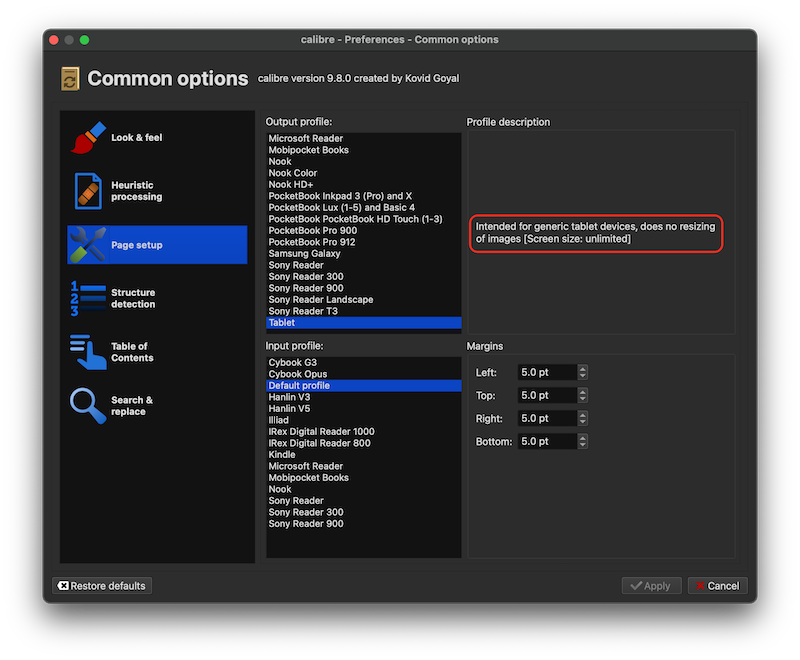Click the Look & feel paintbrush icon
Image resolution: width=800 pixels, height=660 pixels.
click(88, 138)
